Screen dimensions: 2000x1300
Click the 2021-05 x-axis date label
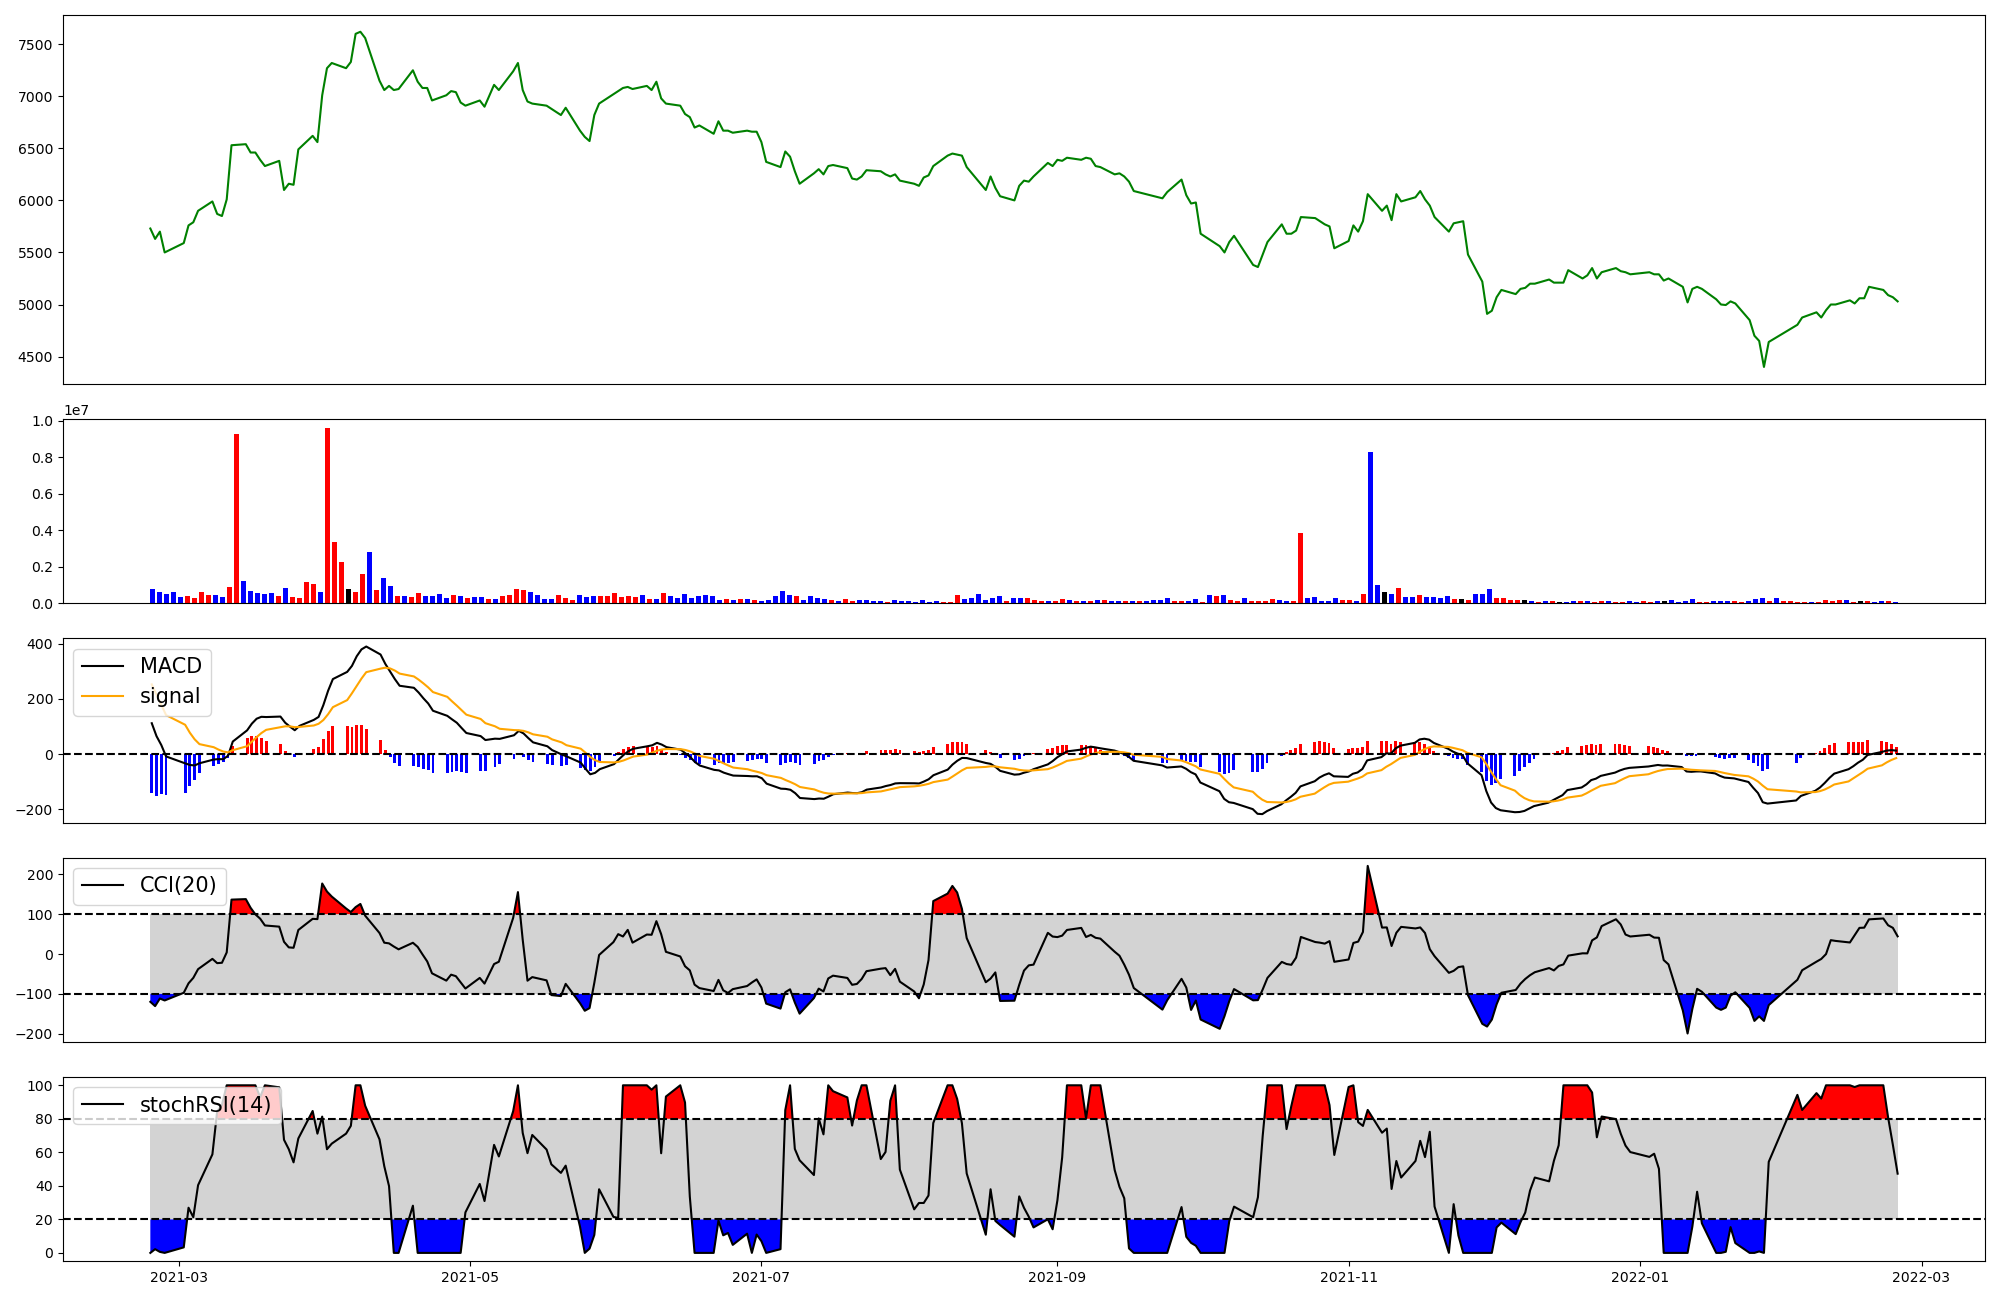click(x=469, y=1277)
